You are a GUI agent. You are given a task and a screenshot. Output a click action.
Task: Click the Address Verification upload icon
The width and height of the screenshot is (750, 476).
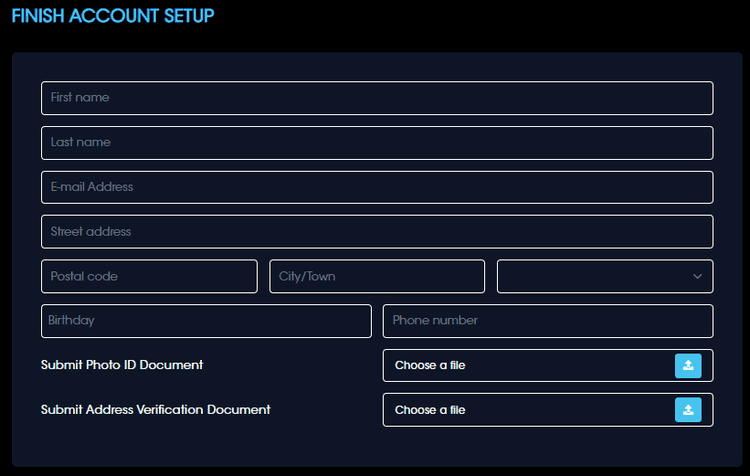[688, 409]
